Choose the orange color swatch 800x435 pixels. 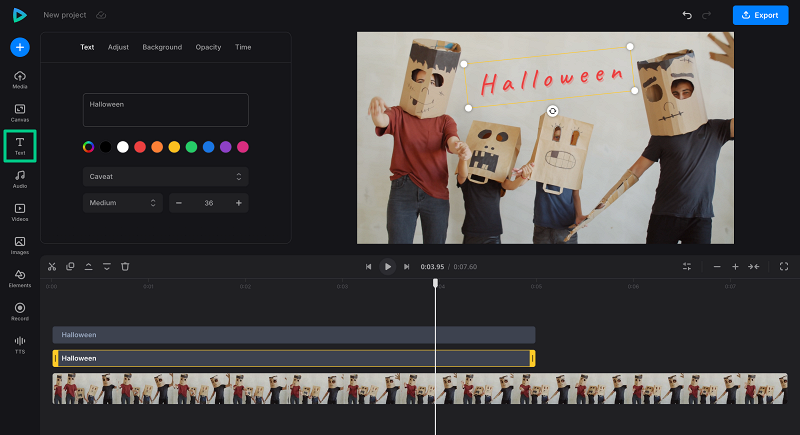pyautogui.click(x=157, y=147)
